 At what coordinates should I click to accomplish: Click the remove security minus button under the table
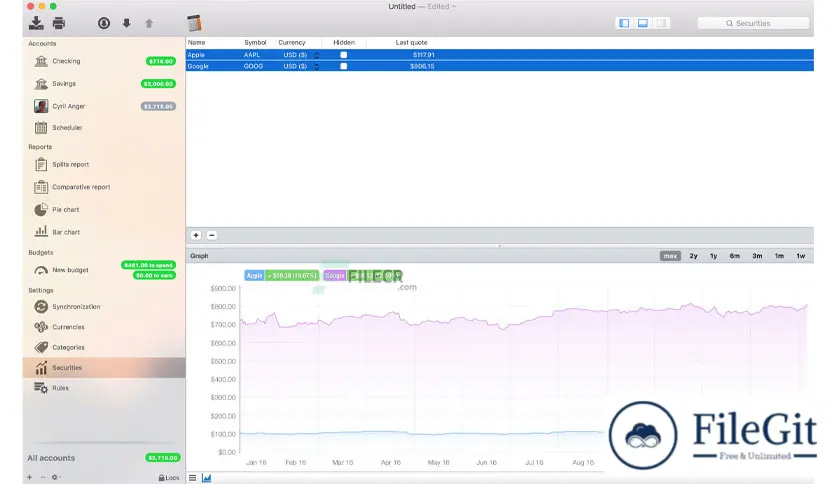tap(212, 235)
